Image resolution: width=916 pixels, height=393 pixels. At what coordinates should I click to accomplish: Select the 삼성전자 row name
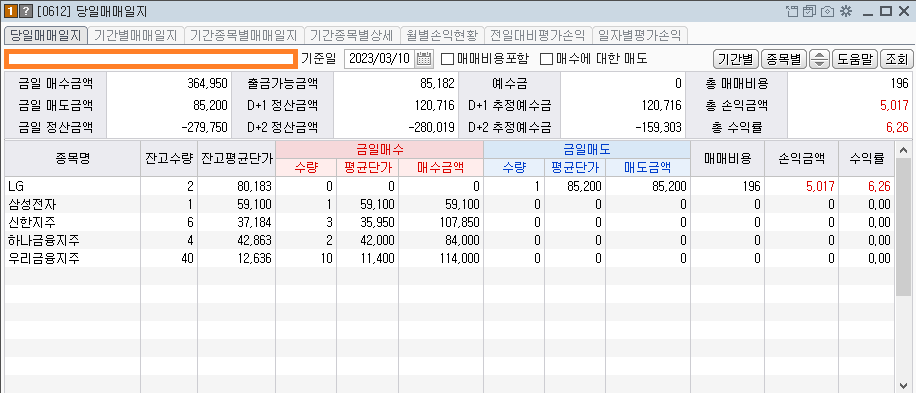(33, 204)
